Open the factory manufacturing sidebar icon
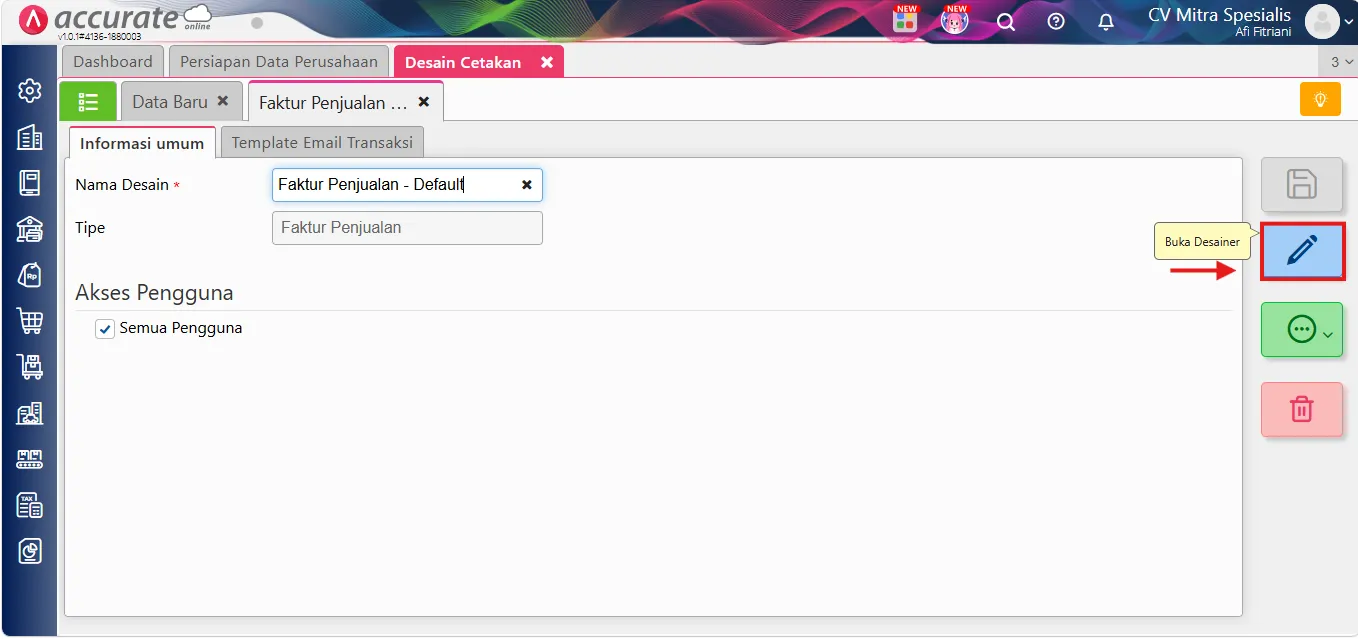Screen dimensions: 1358x639 (x=30, y=413)
